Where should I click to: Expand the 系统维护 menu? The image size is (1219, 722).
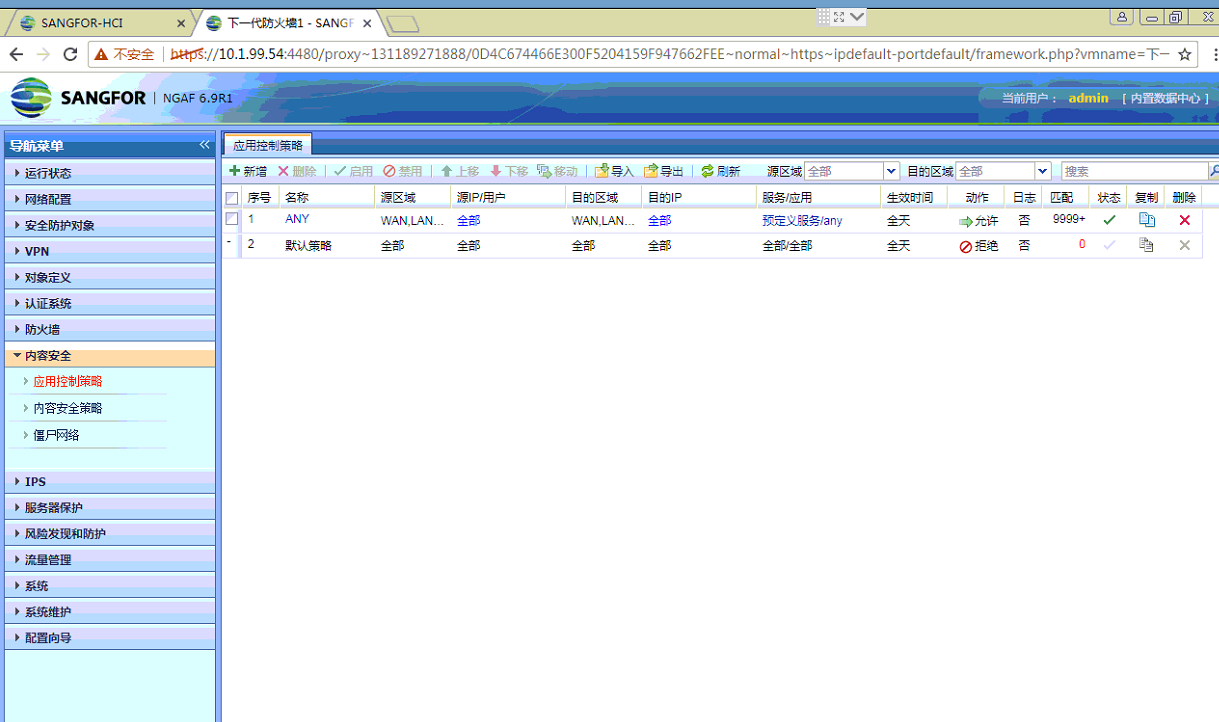110,611
